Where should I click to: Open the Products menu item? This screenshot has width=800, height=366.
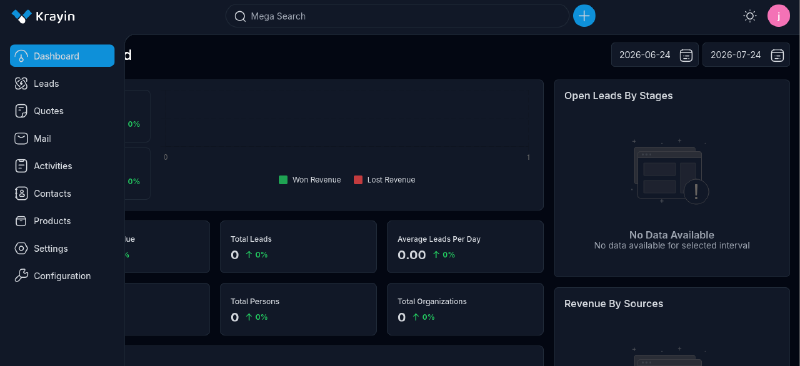pyautogui.click(x=62, y=221)
